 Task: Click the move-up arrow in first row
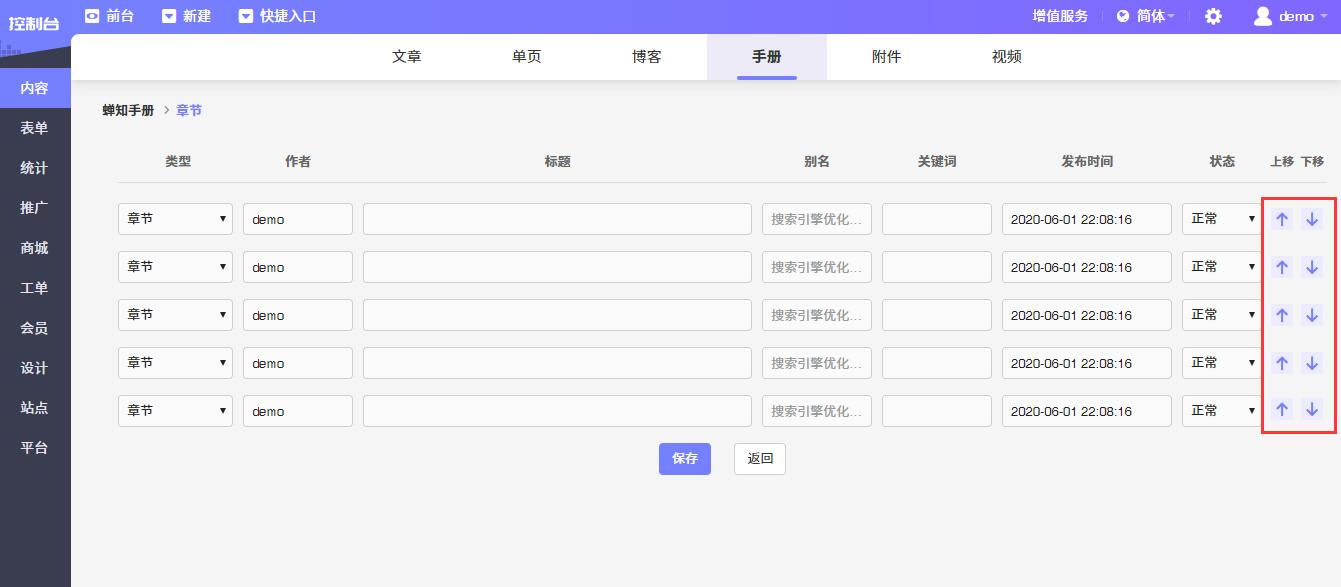click(1282, 219)
